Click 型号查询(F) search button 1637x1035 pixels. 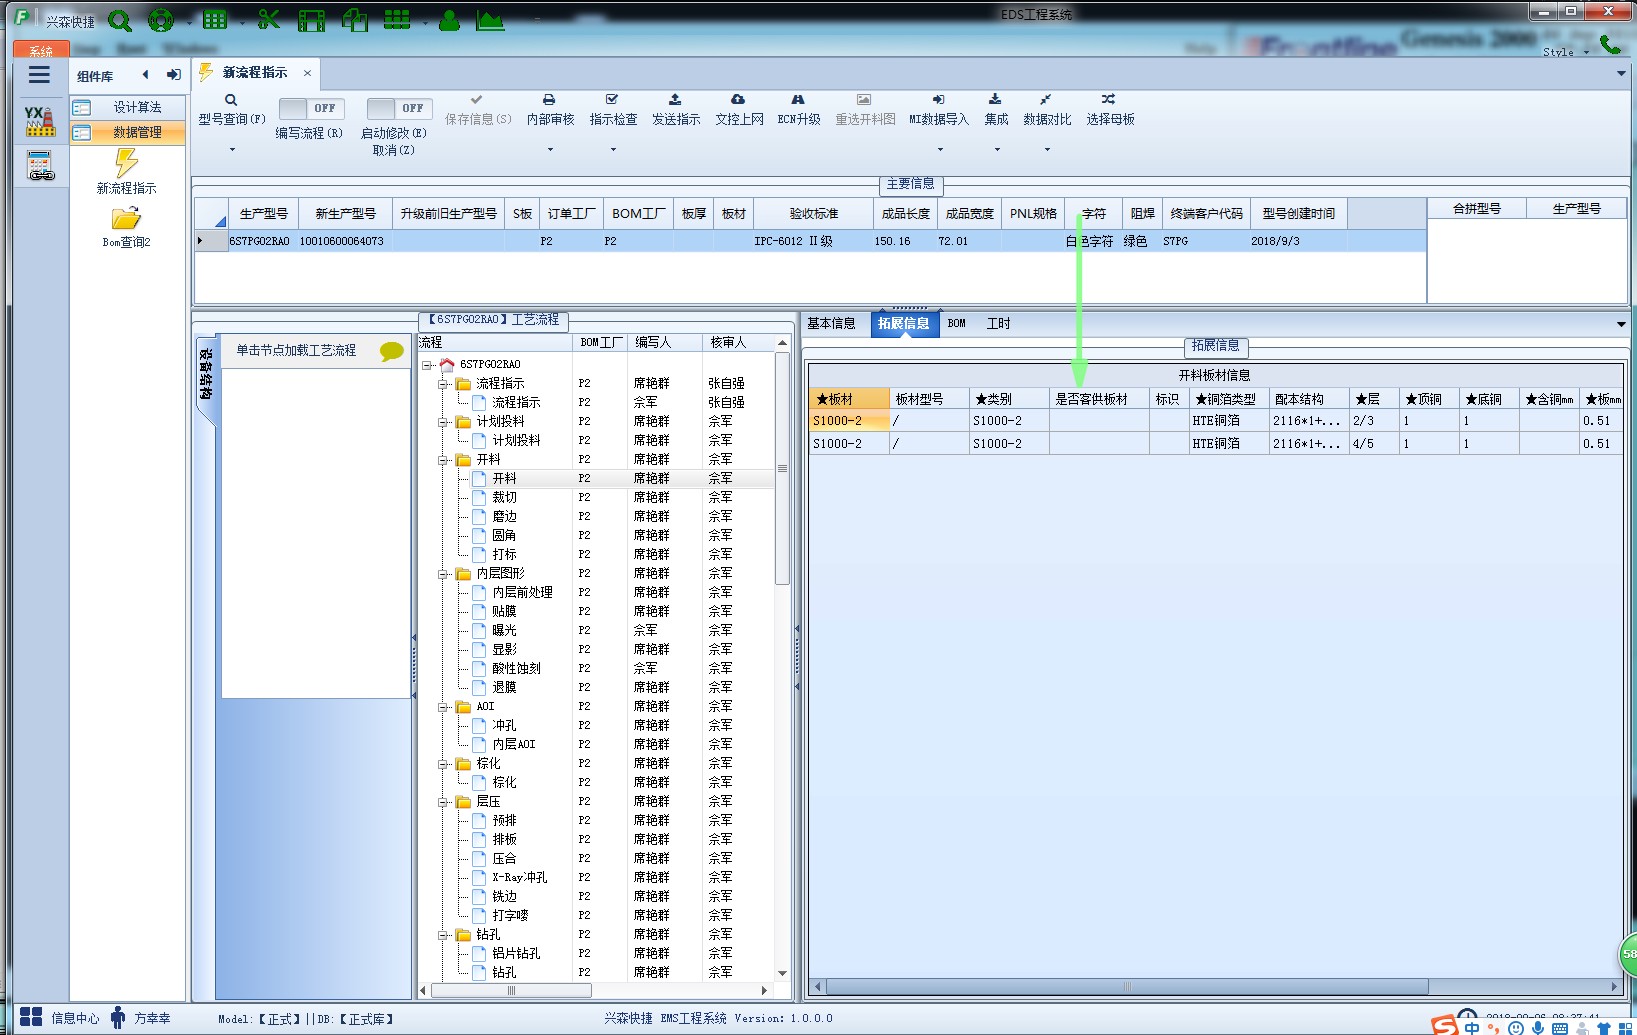(231, 109)
